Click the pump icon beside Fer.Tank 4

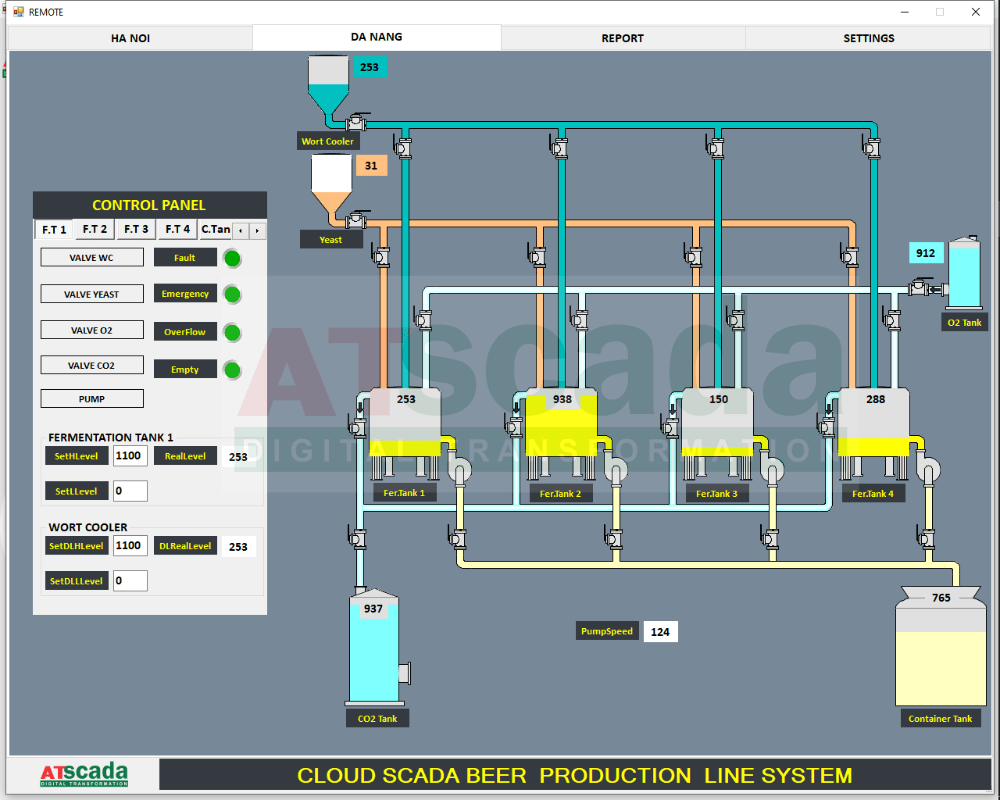[x=928, y=471]
